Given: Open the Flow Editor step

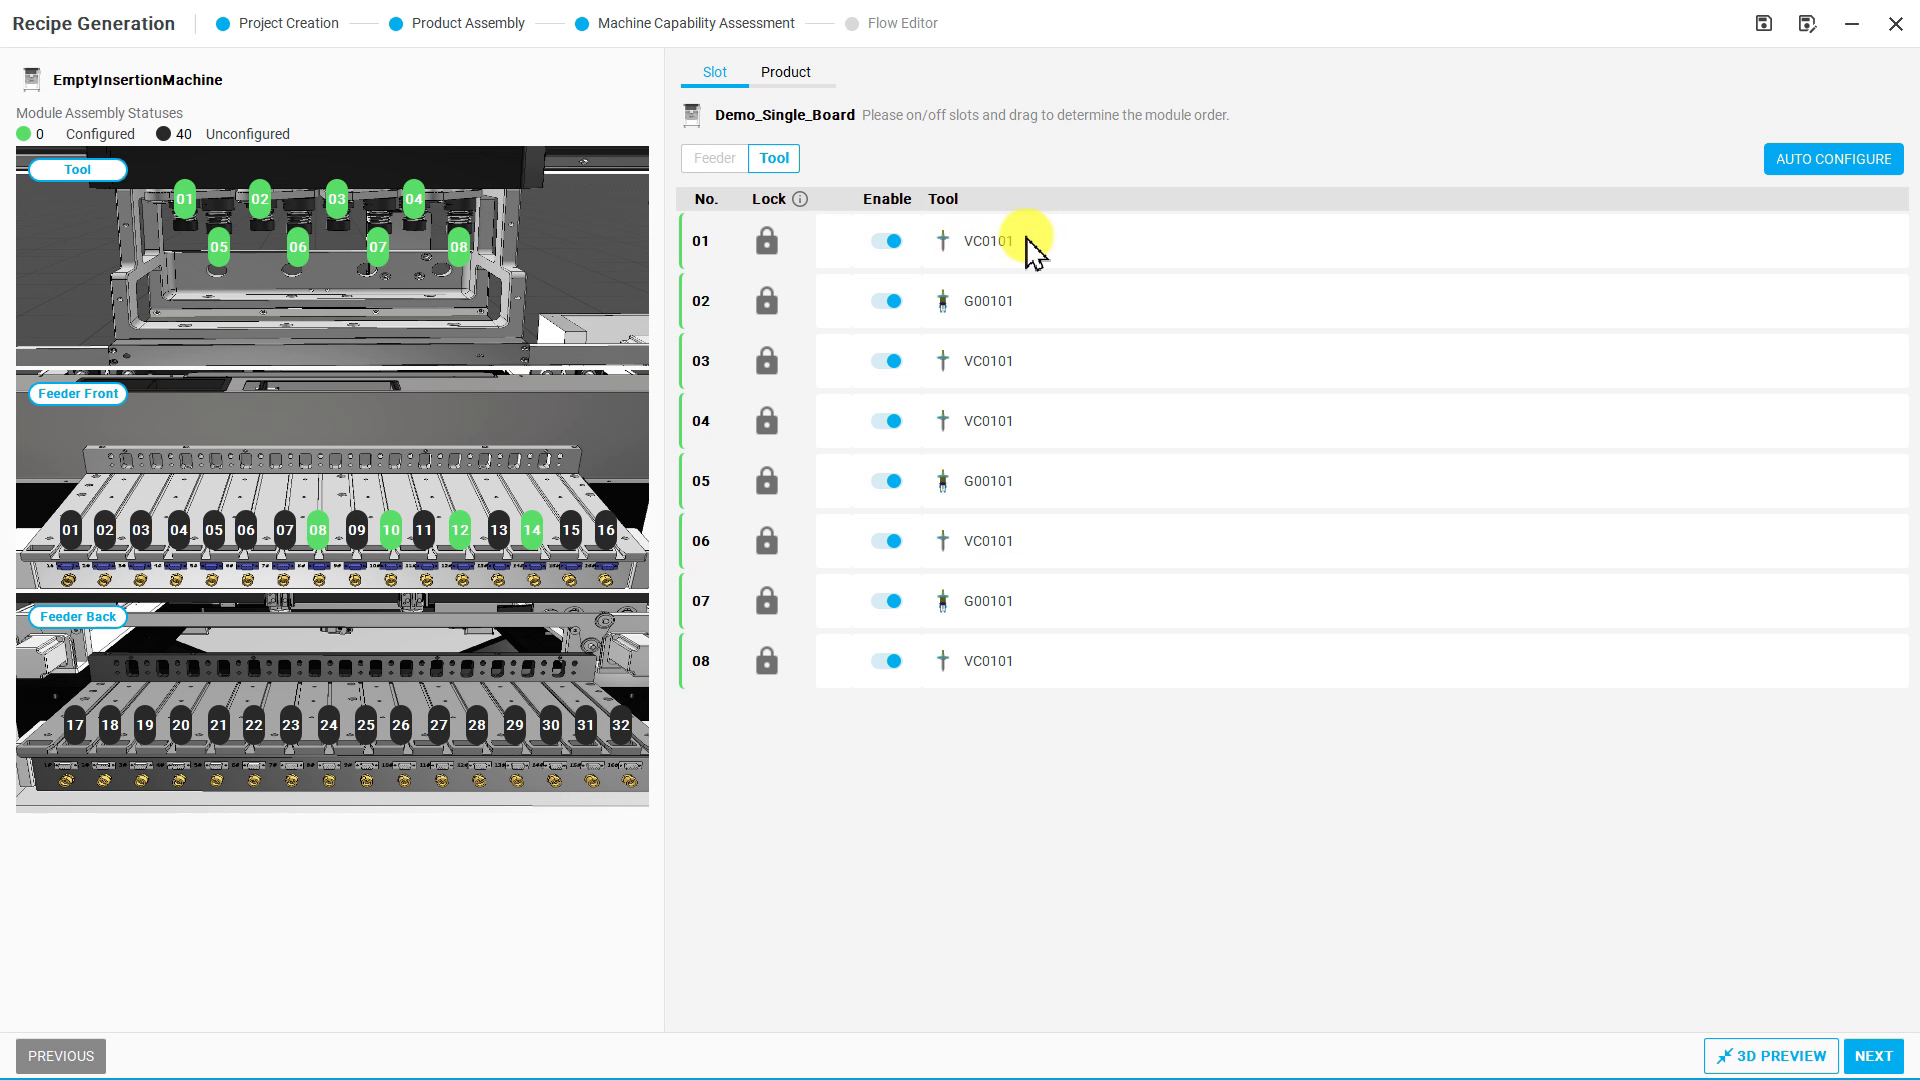Looking at the screenshot, I should [x=891, y=23].
